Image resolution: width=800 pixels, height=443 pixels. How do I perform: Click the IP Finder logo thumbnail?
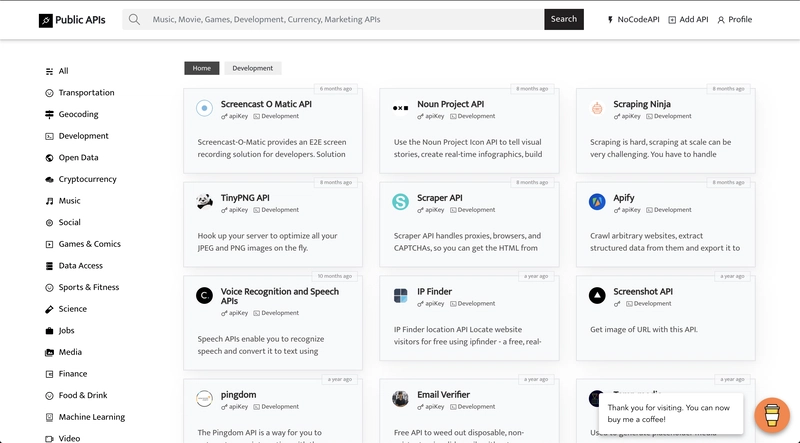pos(401,296)
